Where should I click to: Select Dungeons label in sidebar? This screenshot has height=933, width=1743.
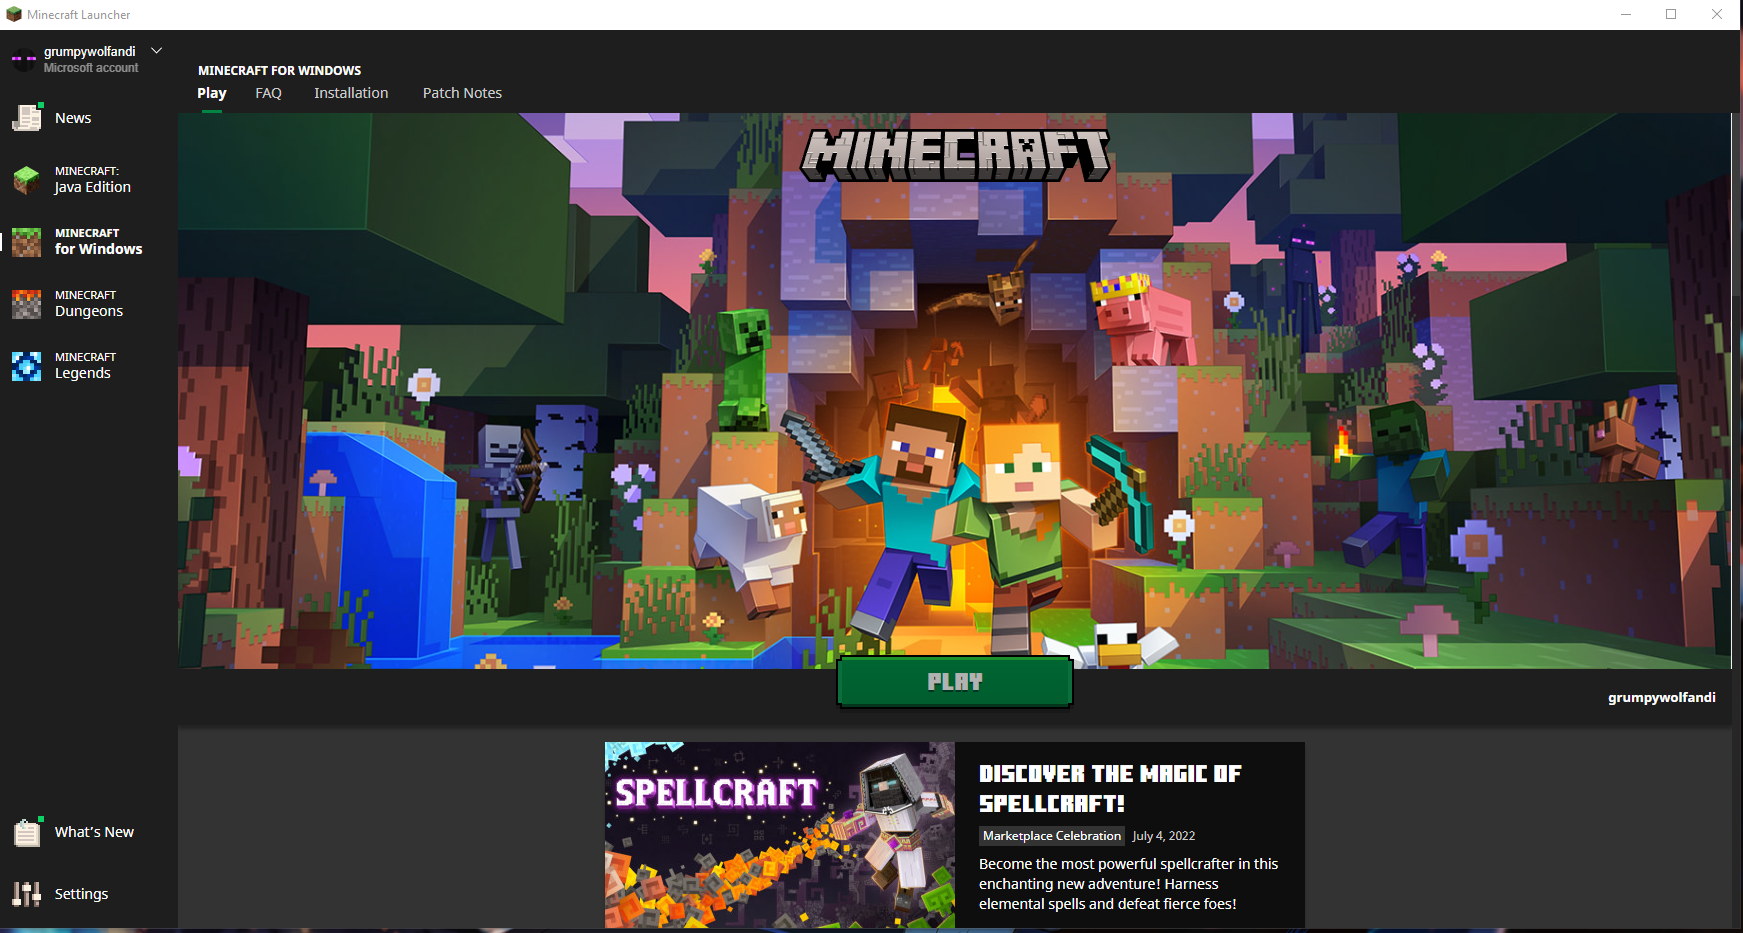click(x=89, y=311)
